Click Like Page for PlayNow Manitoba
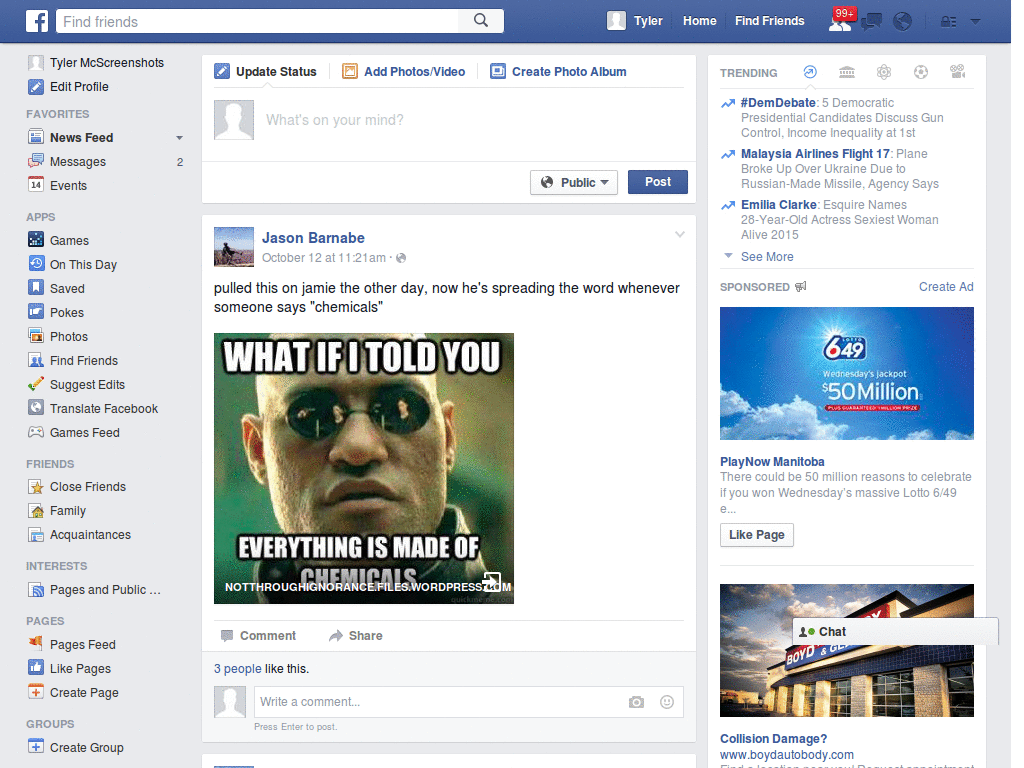This screenshot has width=1024, height=768. (757, 535)
